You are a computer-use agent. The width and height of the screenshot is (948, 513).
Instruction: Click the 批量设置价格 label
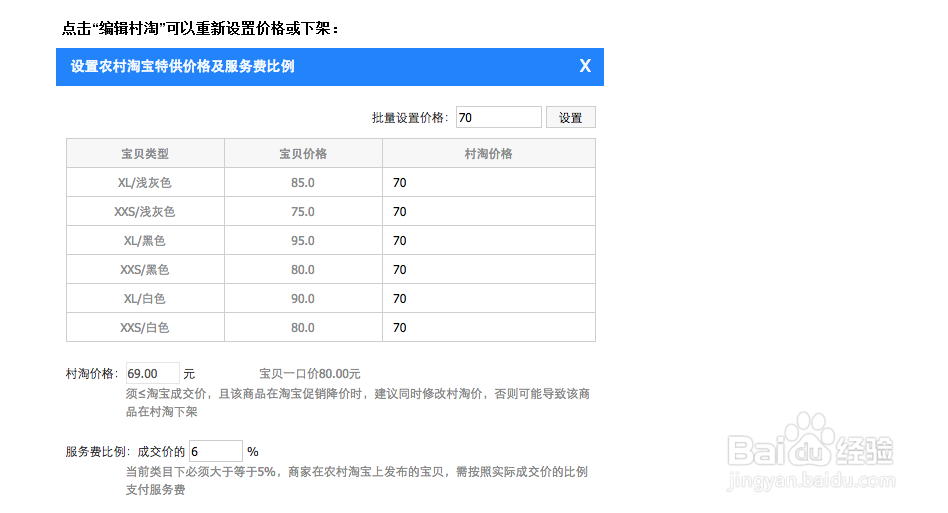410,118
